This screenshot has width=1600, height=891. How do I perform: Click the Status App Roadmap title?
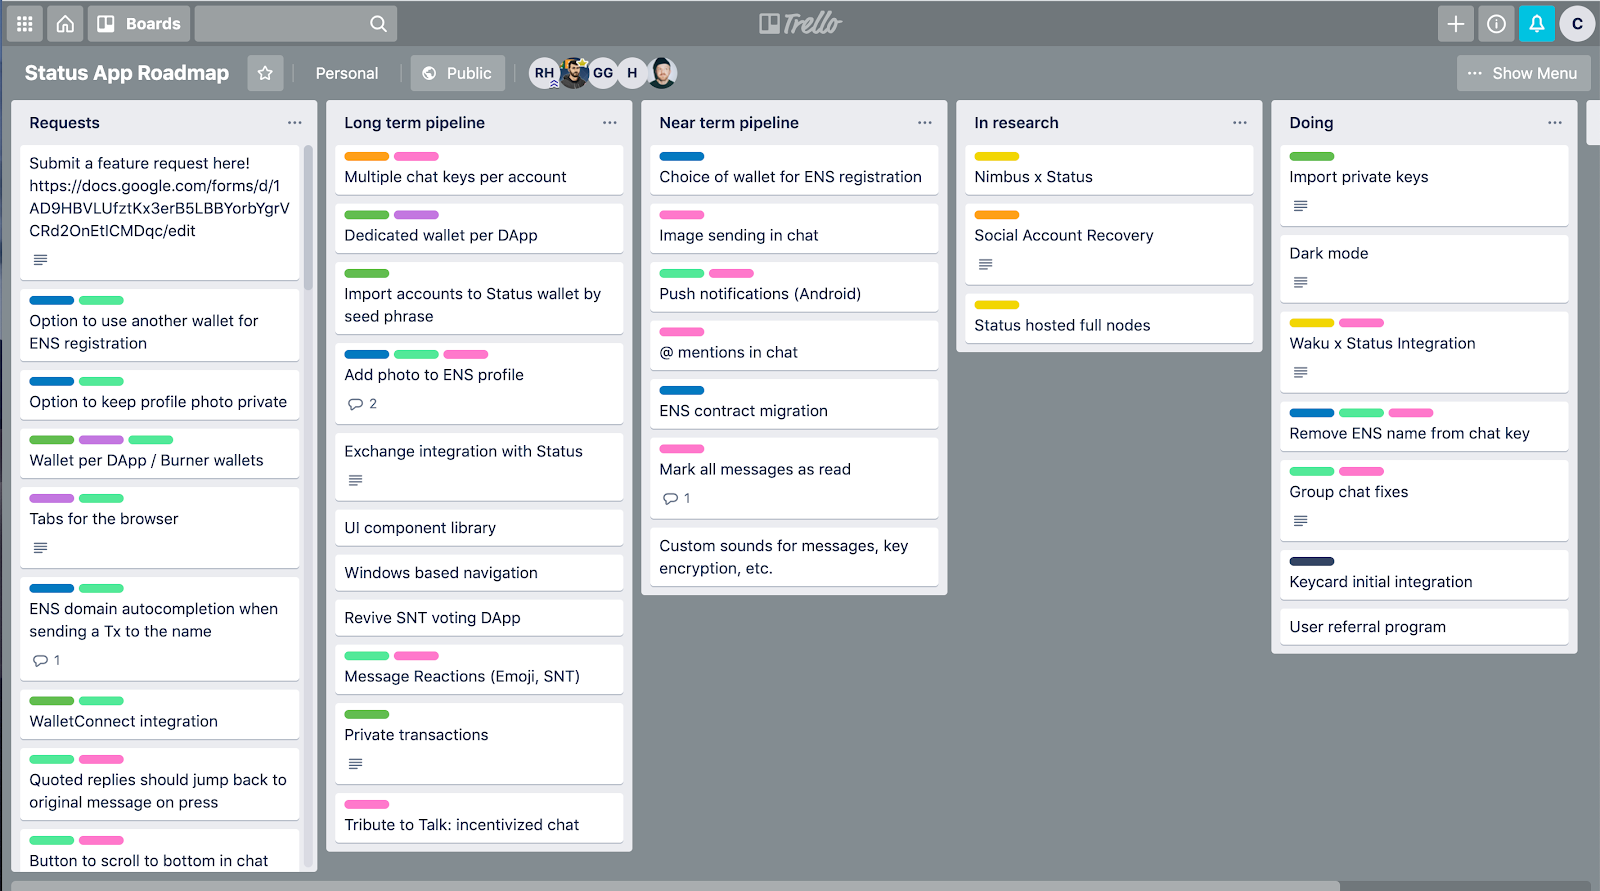pos(127,73)
